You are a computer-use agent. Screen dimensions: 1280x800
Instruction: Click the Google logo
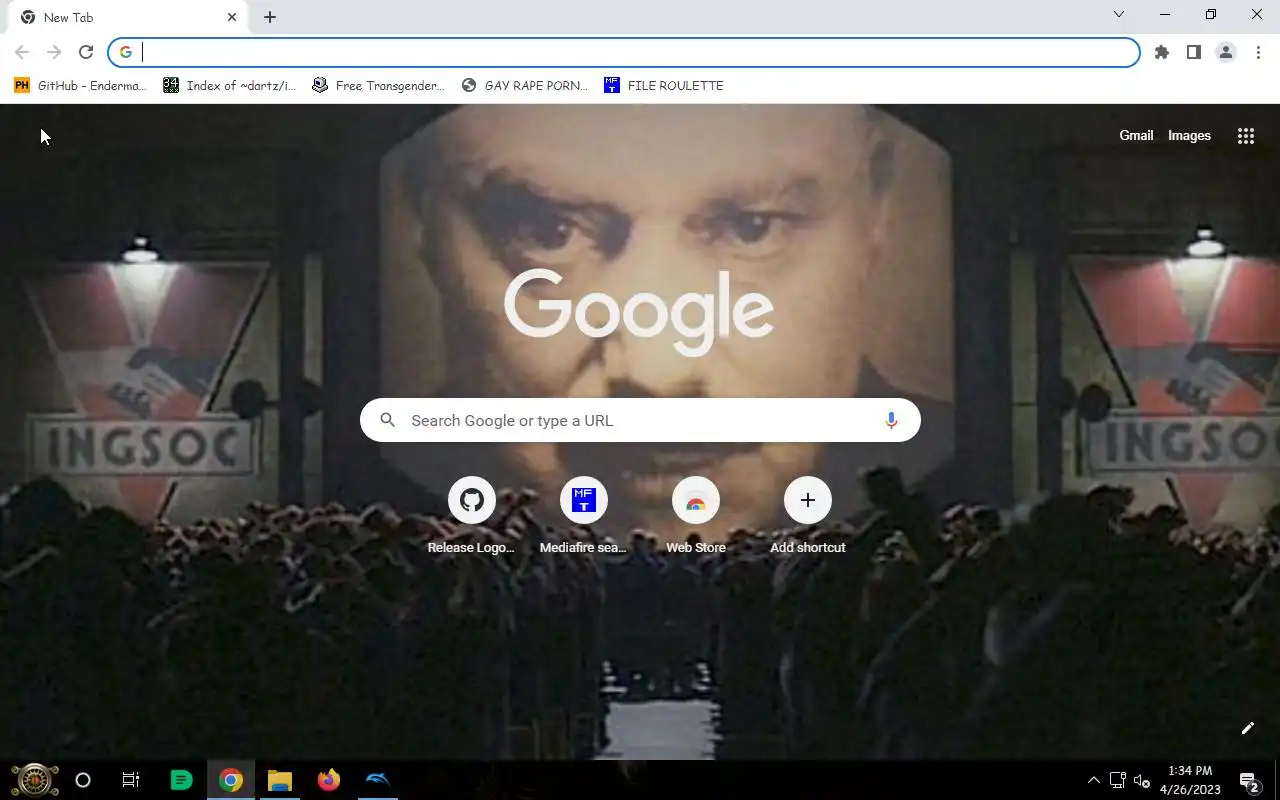coord(639,312)
